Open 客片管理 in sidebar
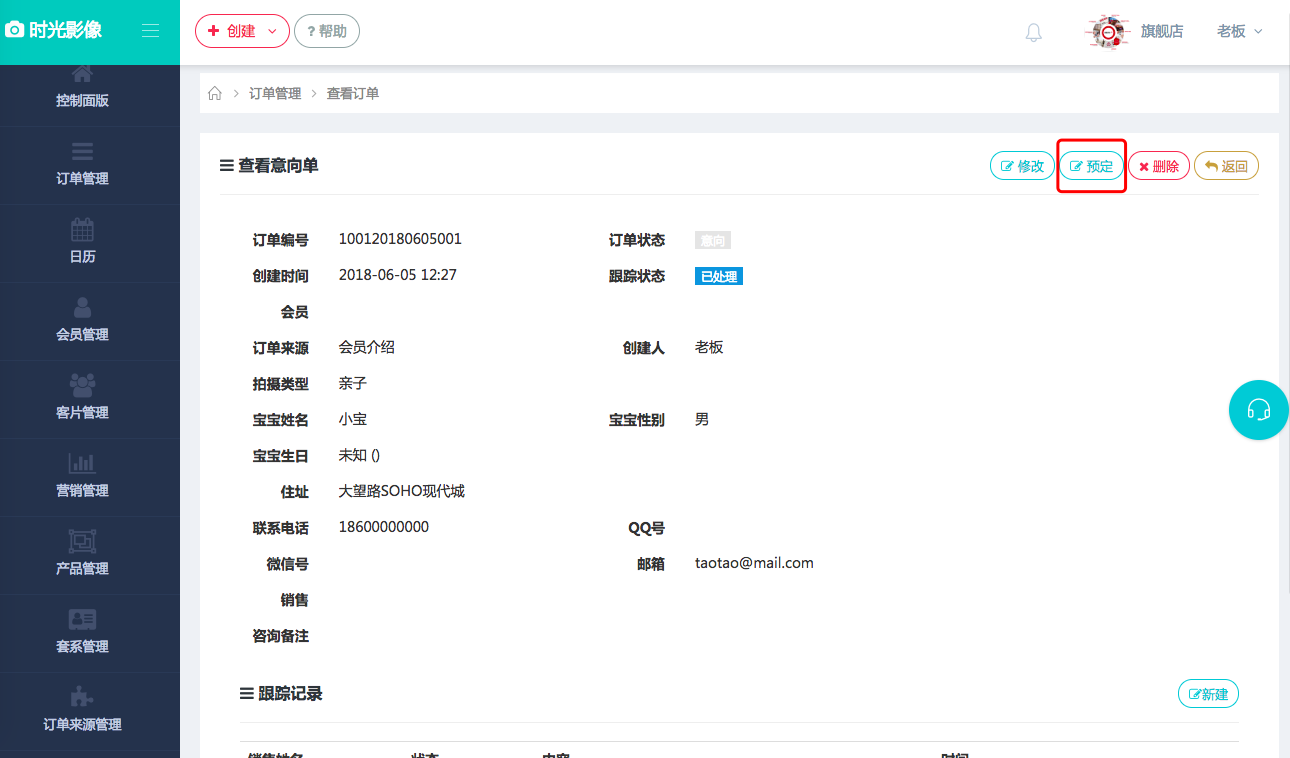 coord(82,398)
